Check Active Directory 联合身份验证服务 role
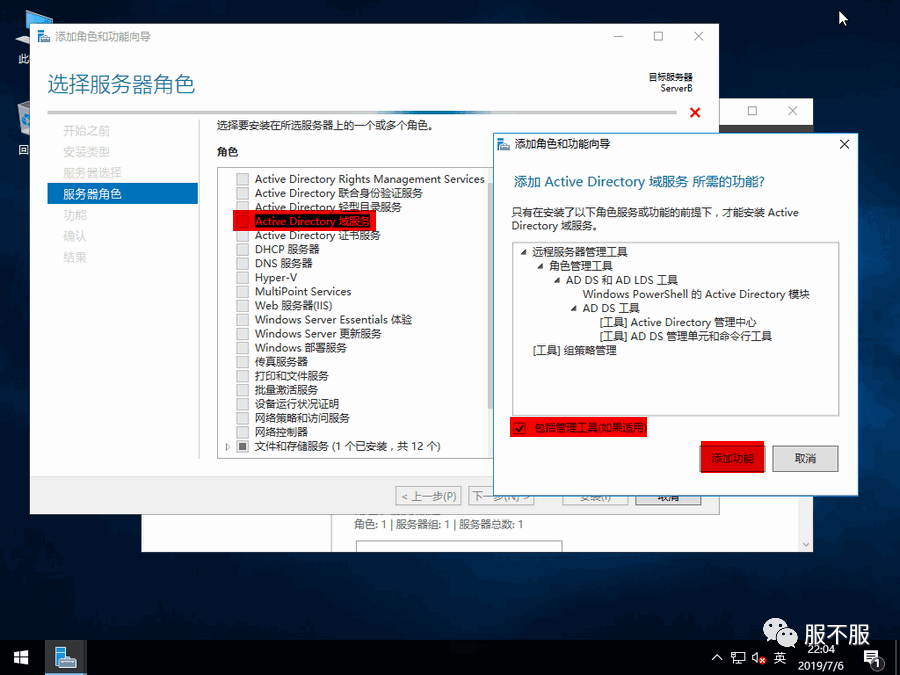Viewport: 900px width, 675px height. tap(243, 193)
